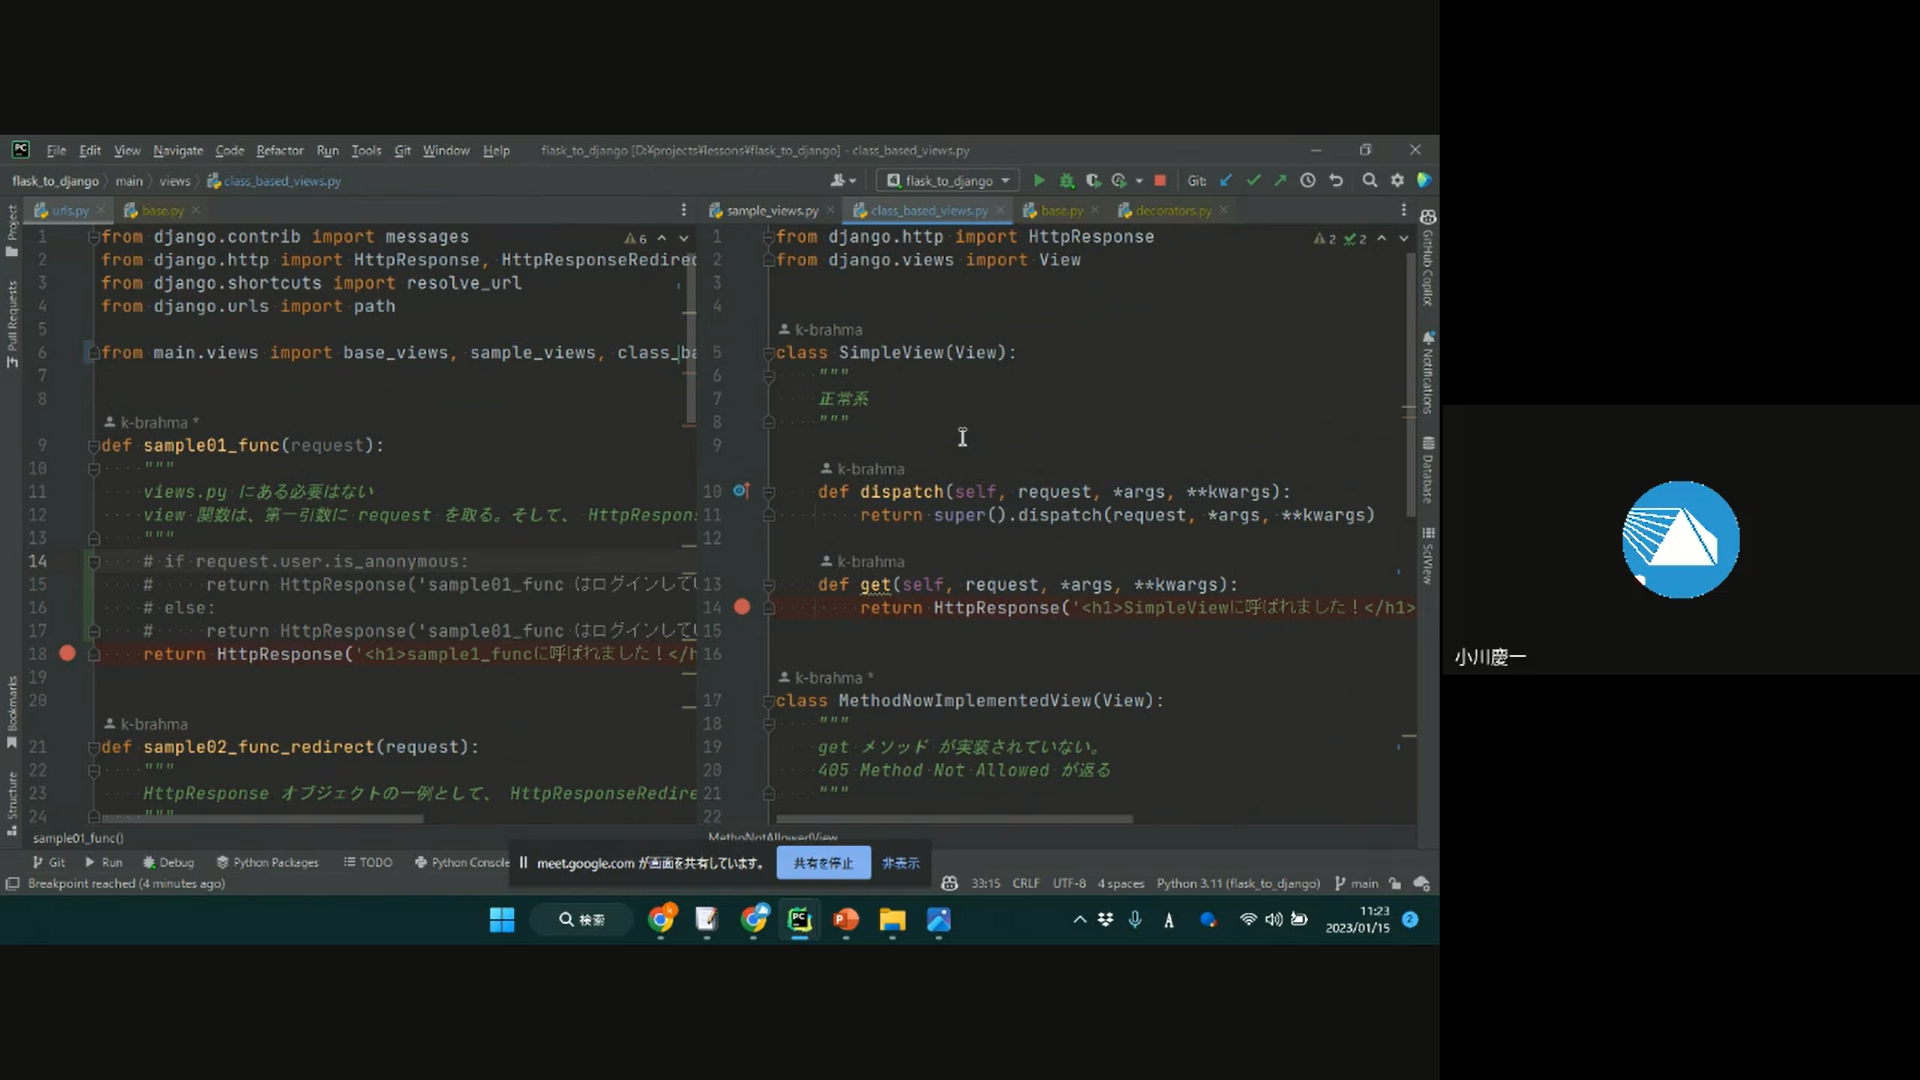Toggle the breakpoint on SimpleView get return line

pyautogui.click(x=742, y=607)
